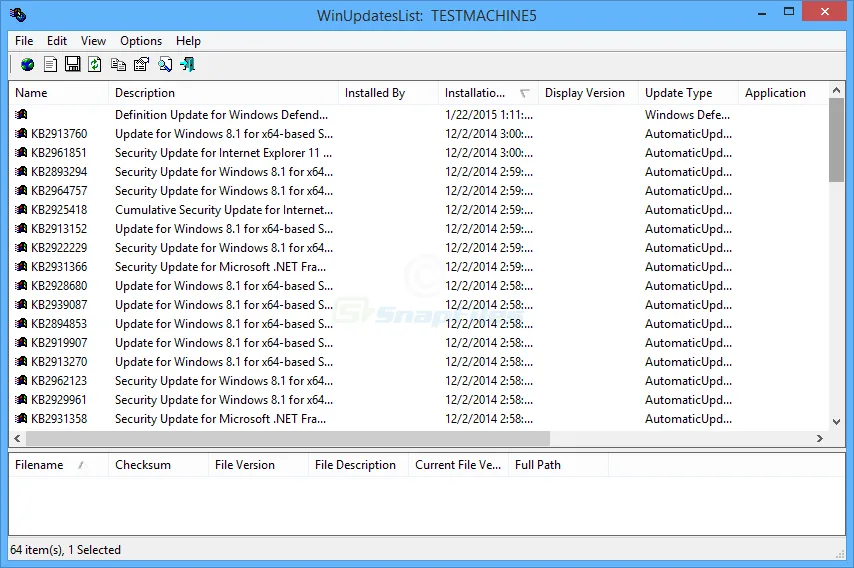Open the Edit menu
Image resolution: width=854 pixels, height=568 pixels.
pyautogui.click(x=57, y=41)
